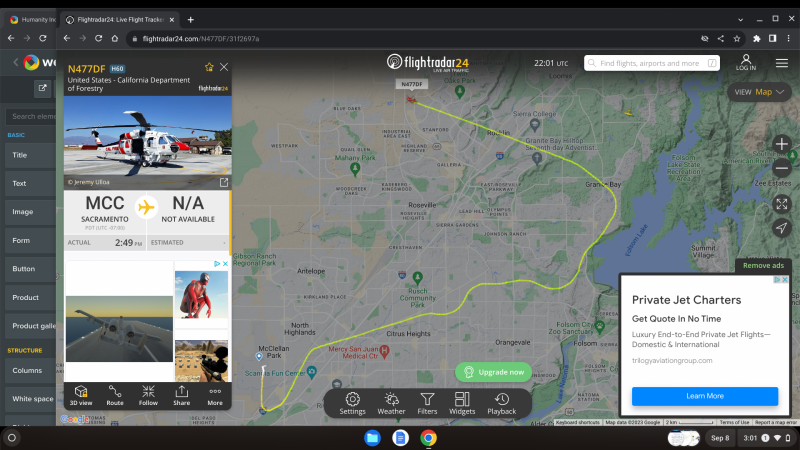
Task: Open the Weather layer options
Action: tap(391, 403)
